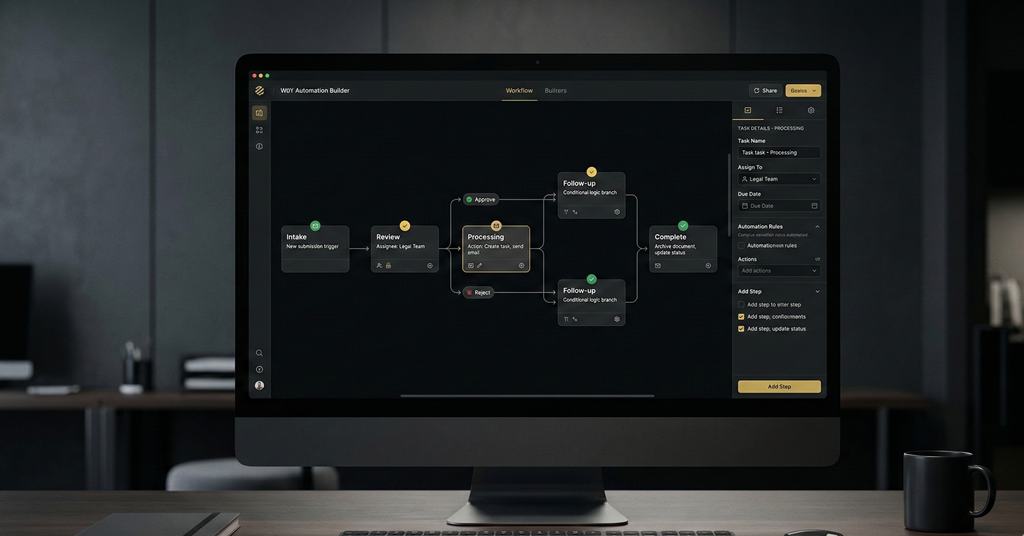
Task: Focus the Task Name input field
Action: click(x=779, y=152)
